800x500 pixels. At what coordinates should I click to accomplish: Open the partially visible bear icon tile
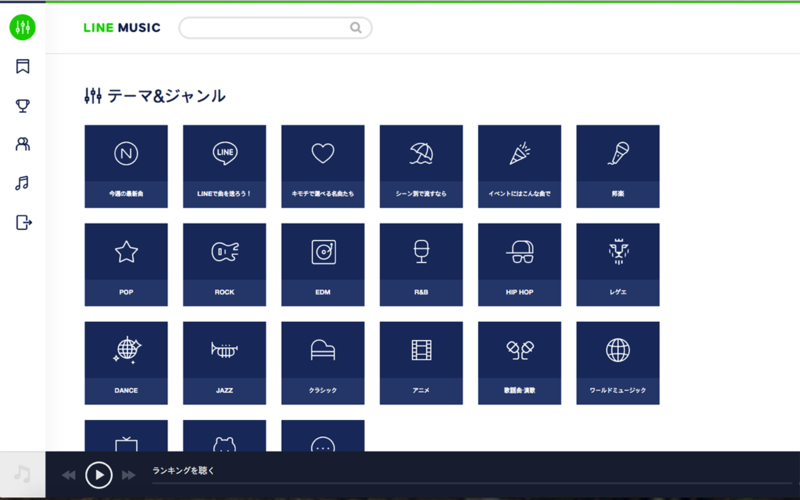[x=224, y=436]
